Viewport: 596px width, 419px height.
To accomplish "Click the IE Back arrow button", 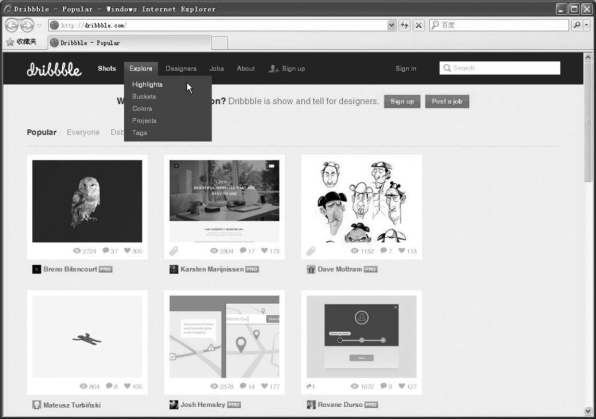I will [12, 25].
